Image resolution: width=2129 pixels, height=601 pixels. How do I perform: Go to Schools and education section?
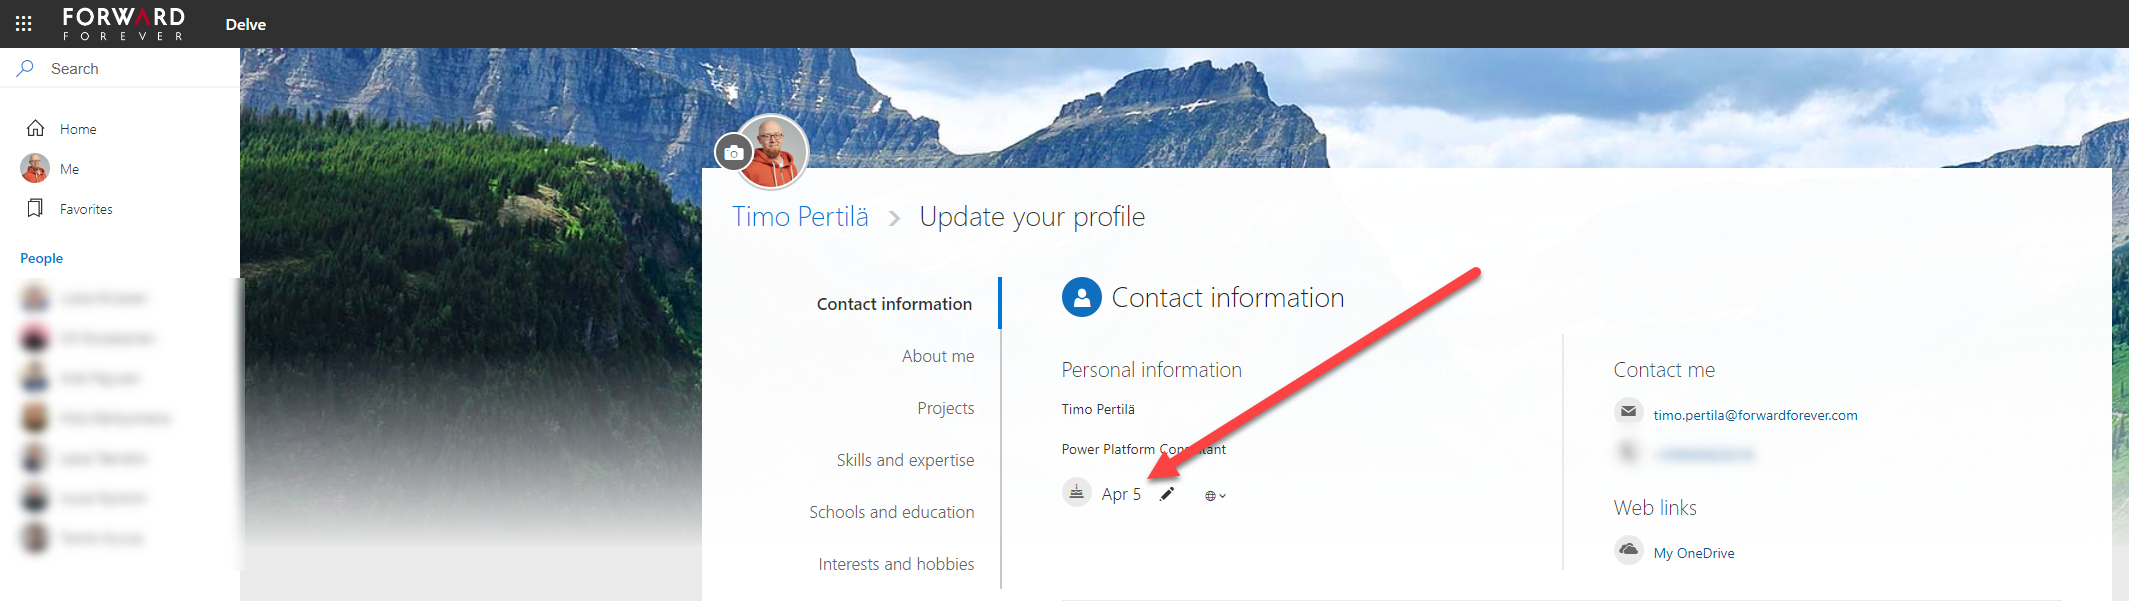(x=891, y=512)
